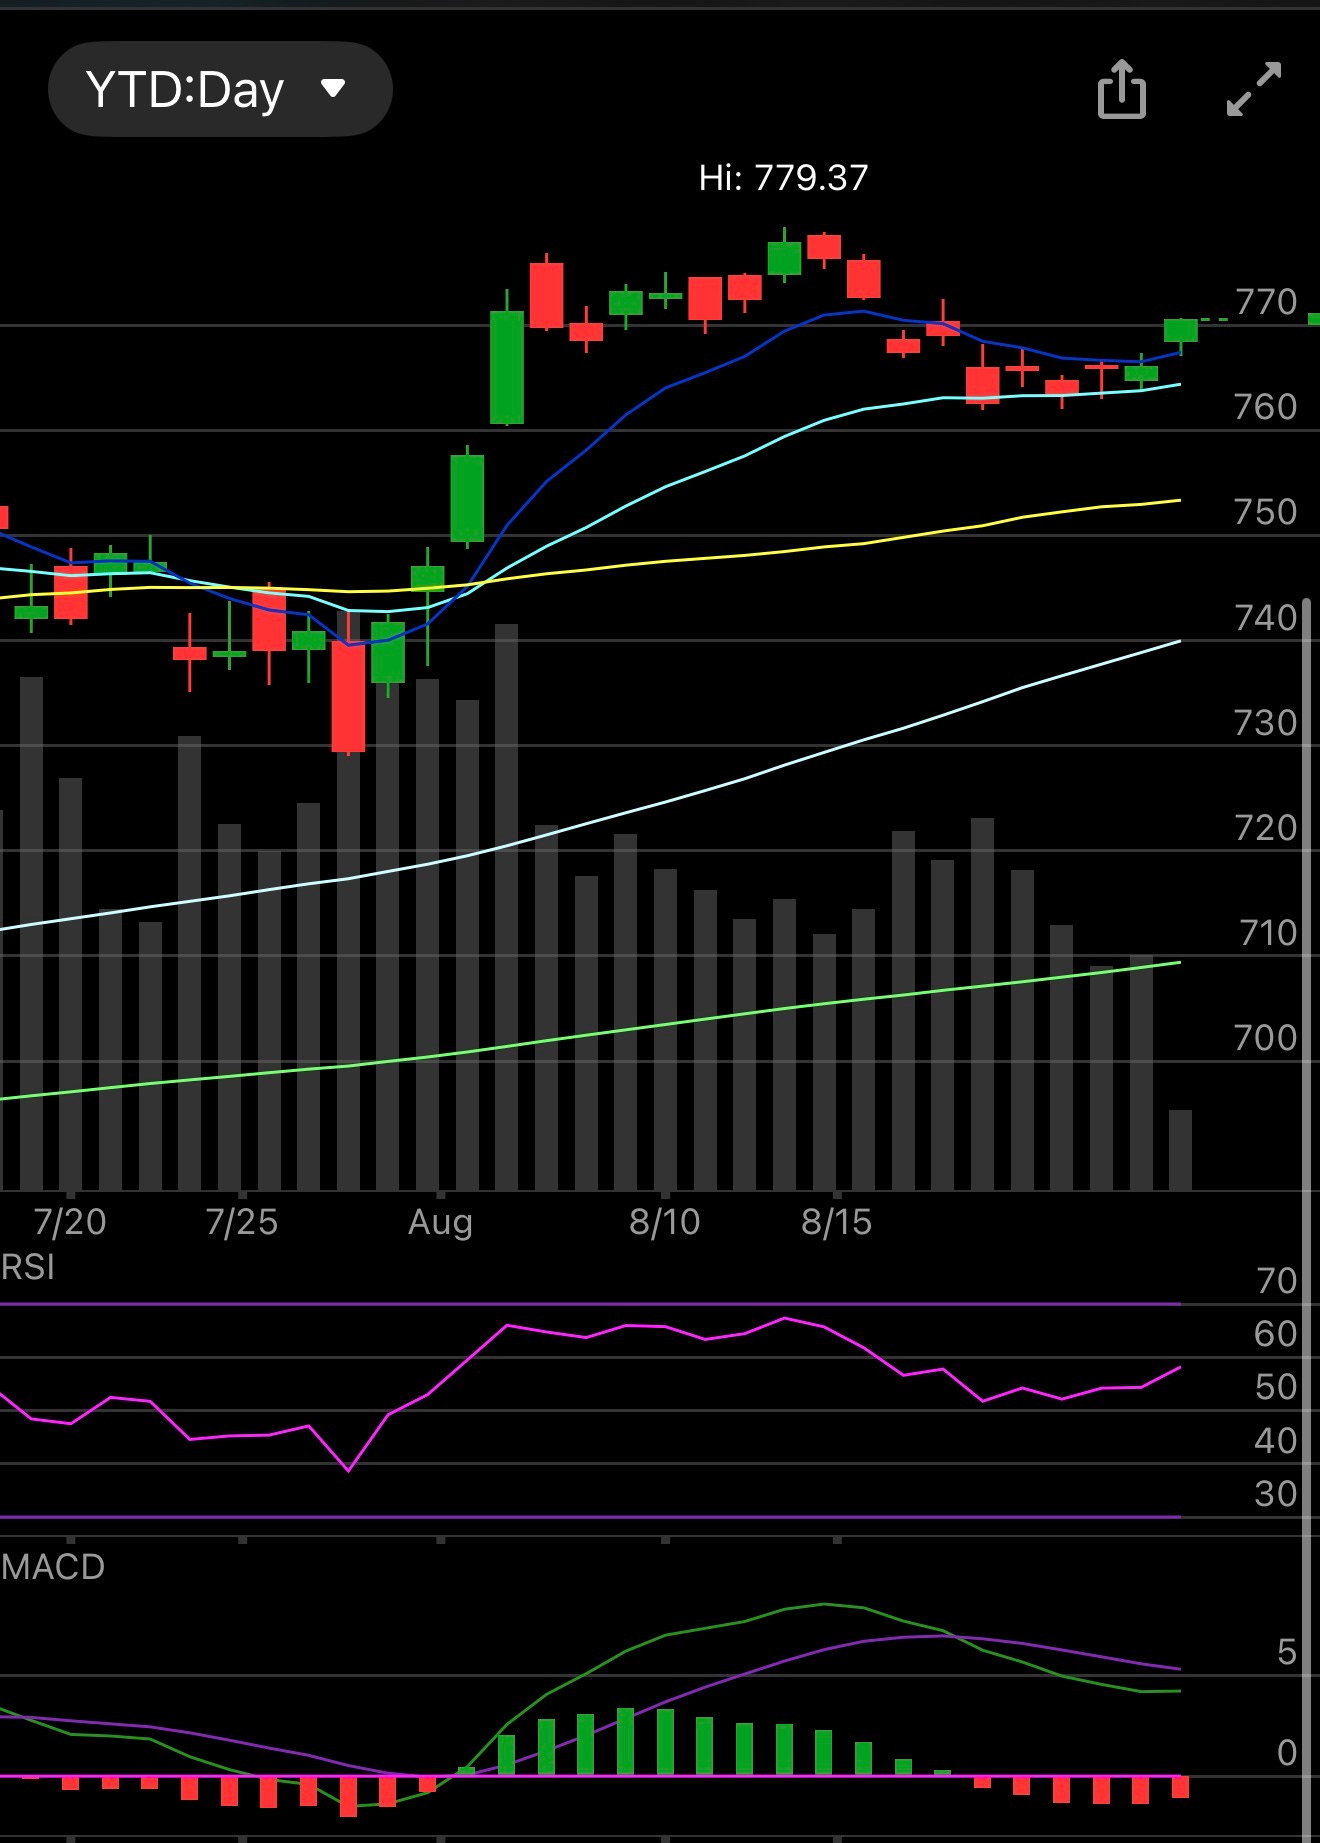Click the 710 price axis label
The width and height of the screenshot is (1320, 1843).
(1268, 933)
